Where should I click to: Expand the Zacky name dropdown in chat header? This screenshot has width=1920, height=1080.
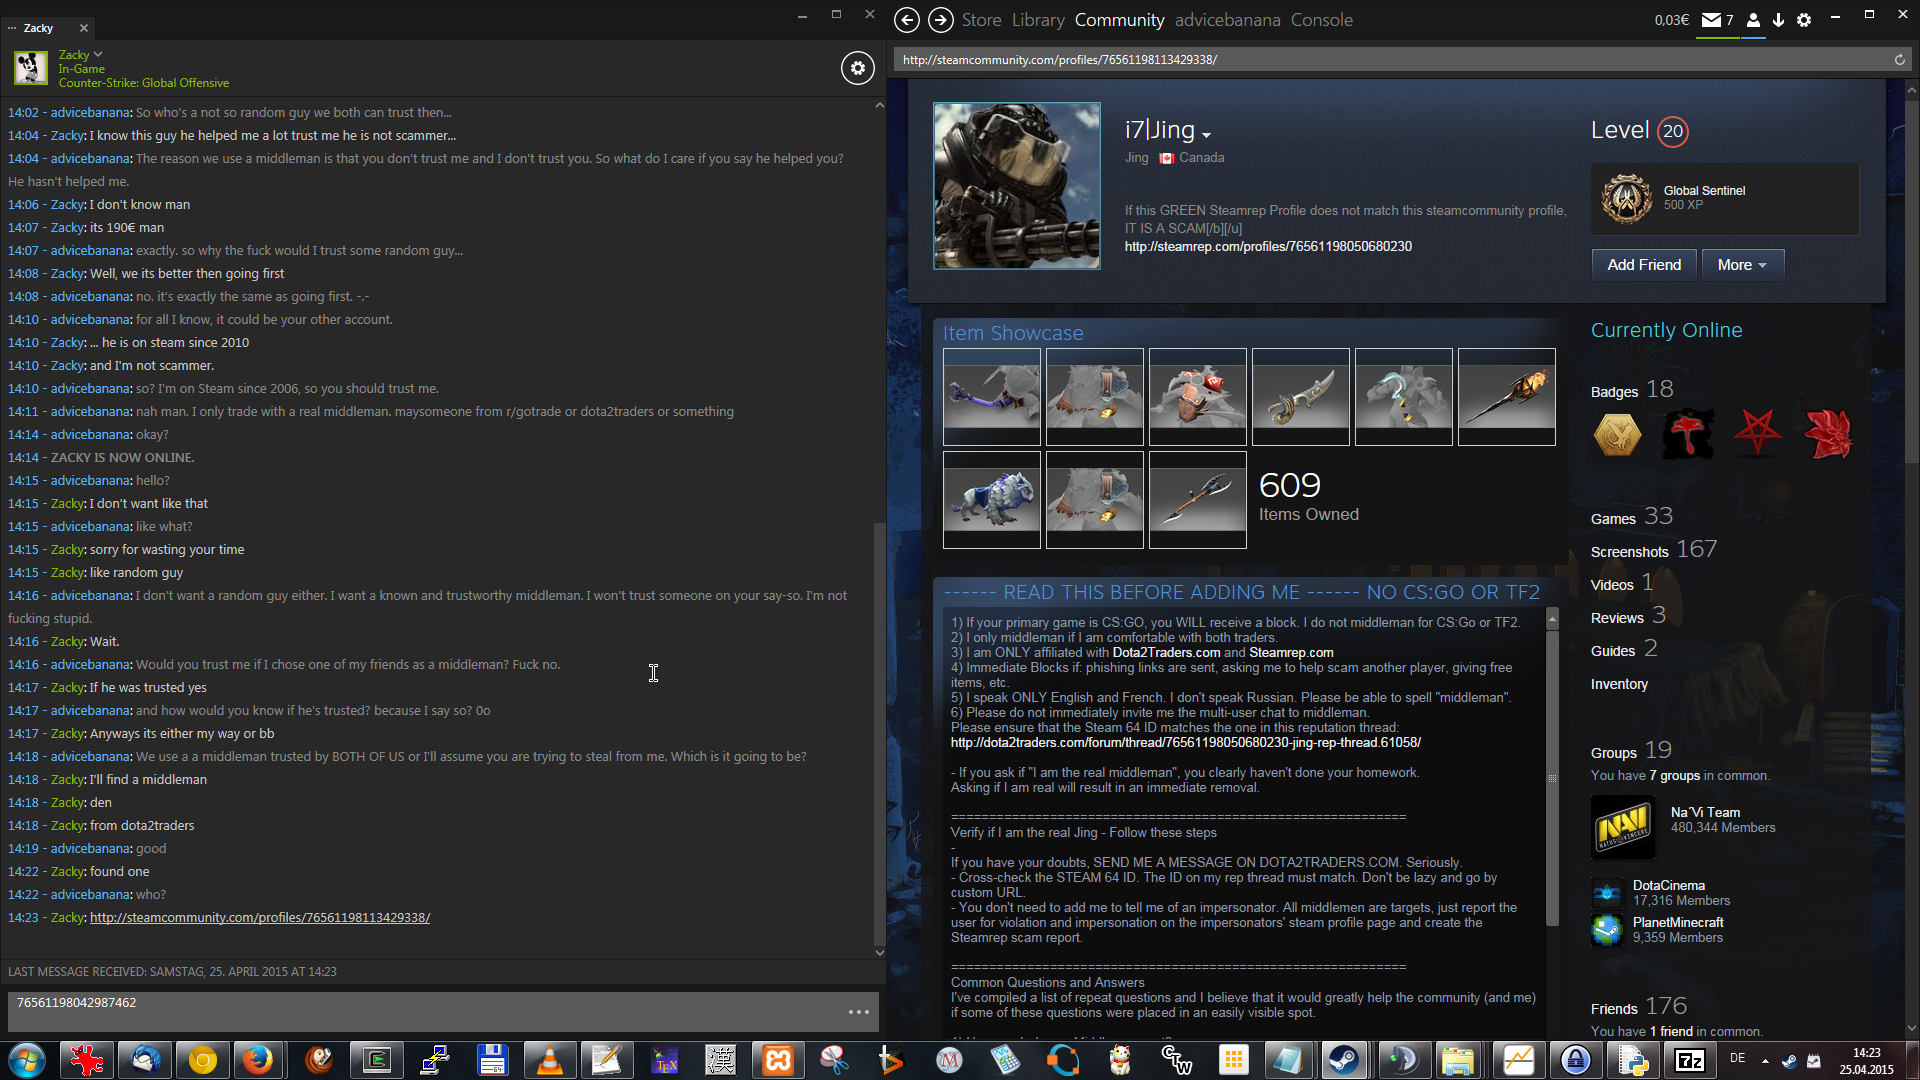pyautogui.click(x=98, y=54)
